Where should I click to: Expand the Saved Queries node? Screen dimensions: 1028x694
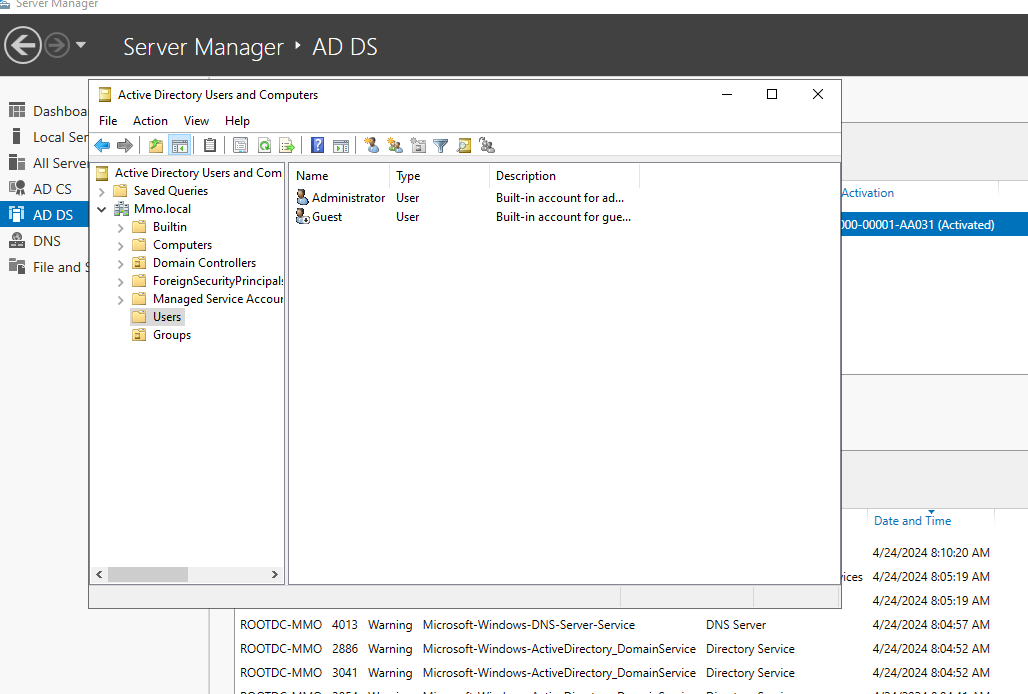[102, 191]
